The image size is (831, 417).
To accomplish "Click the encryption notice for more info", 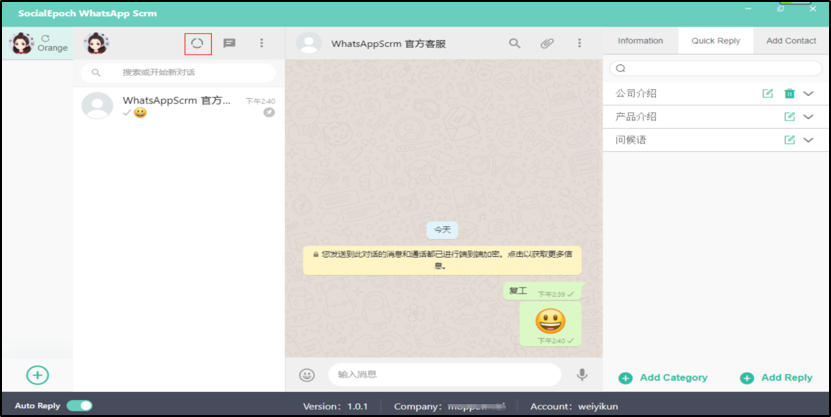I will click(442, 260).
